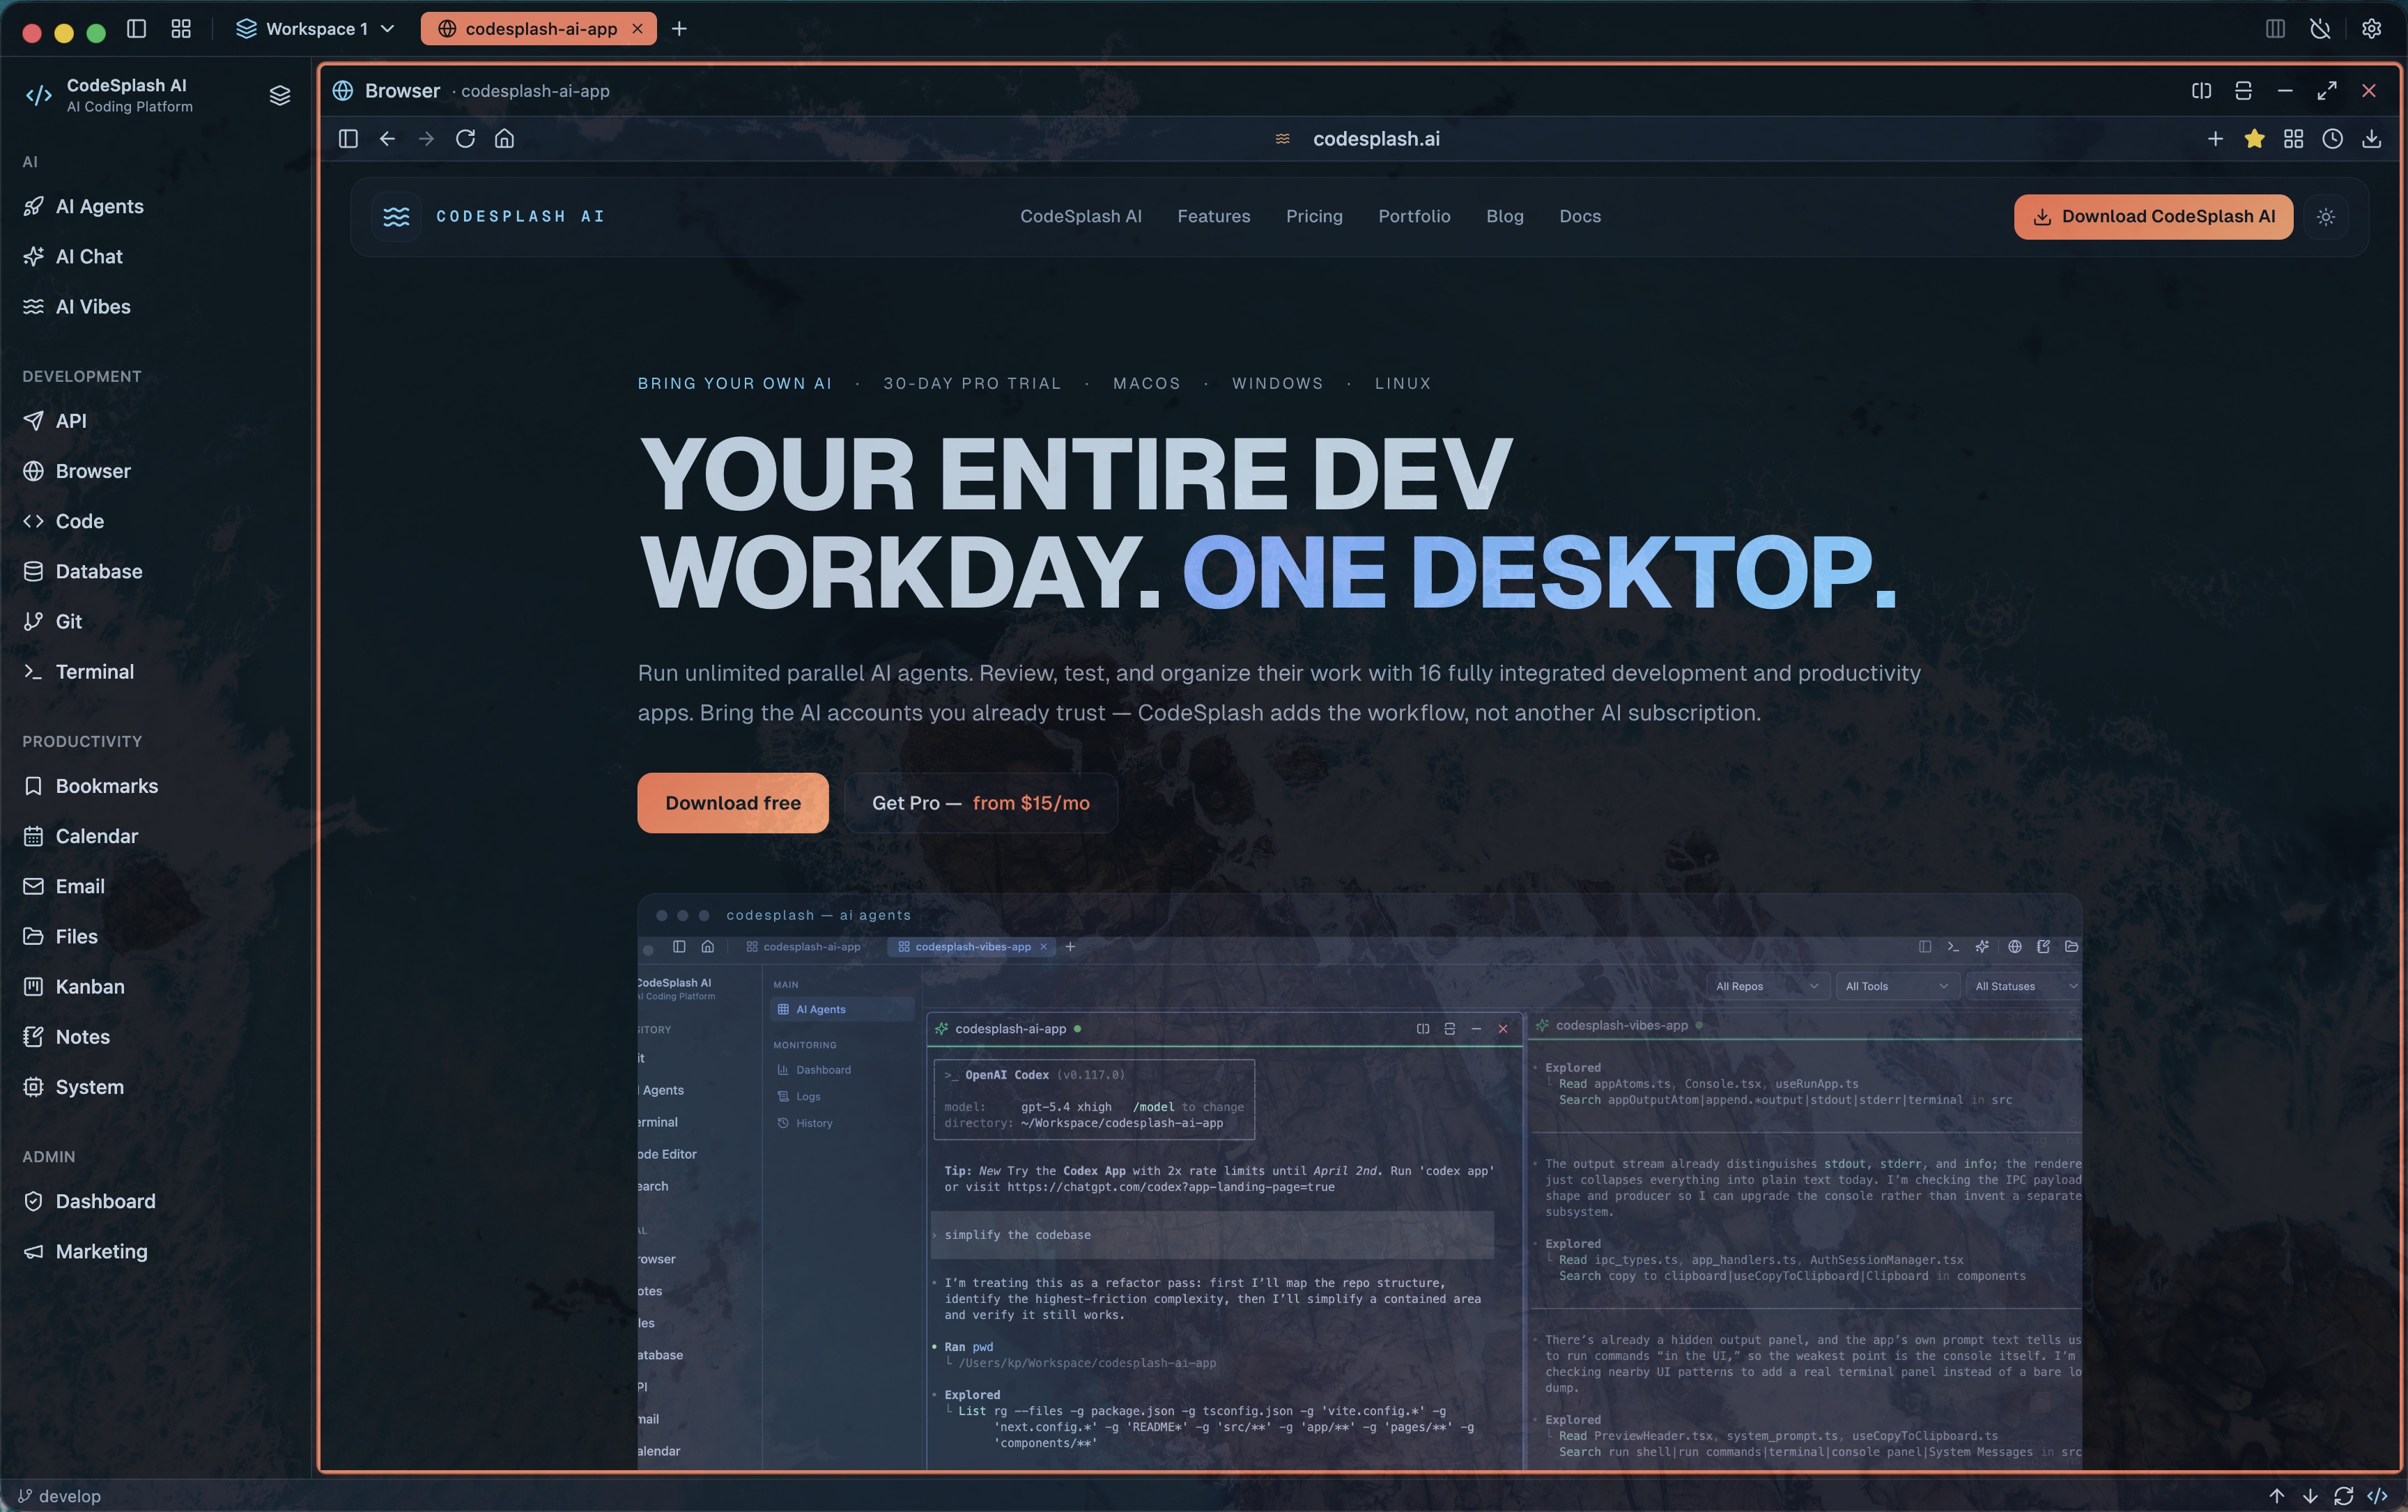The width and height of the screenshot is (2408, 1512).
Task: Close the codesplash-ai-app tab
Action: pyautogui.click(x=637, y=29)
